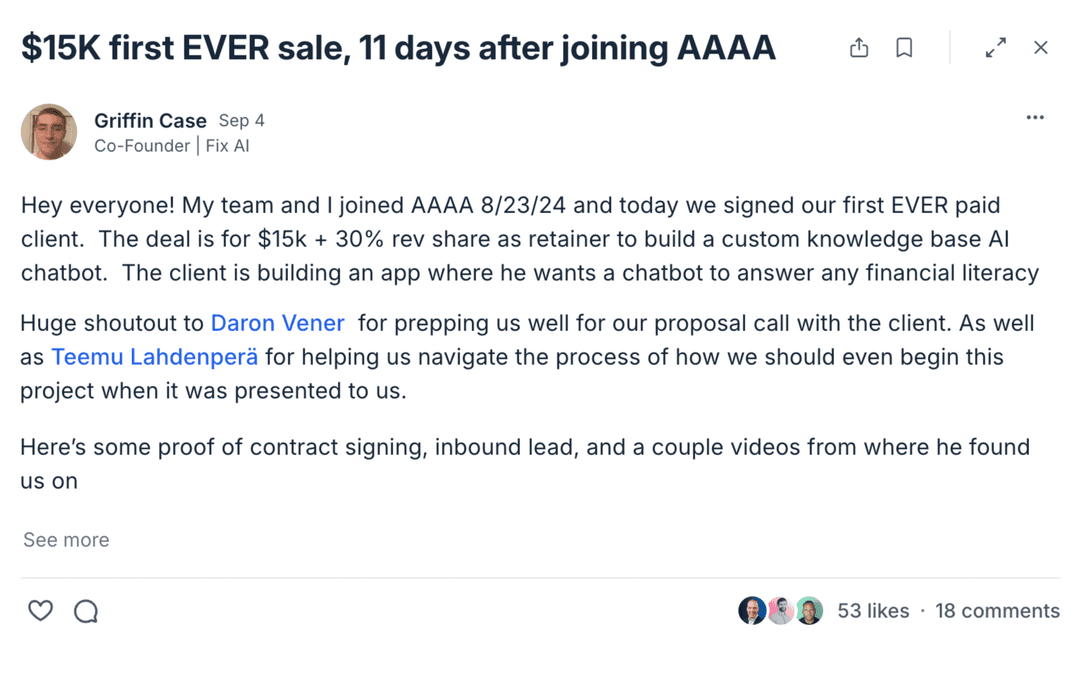Close the post dialog
This screenshot has height=677, width=1080.
pyautogui.click(x=1041, y=48)
